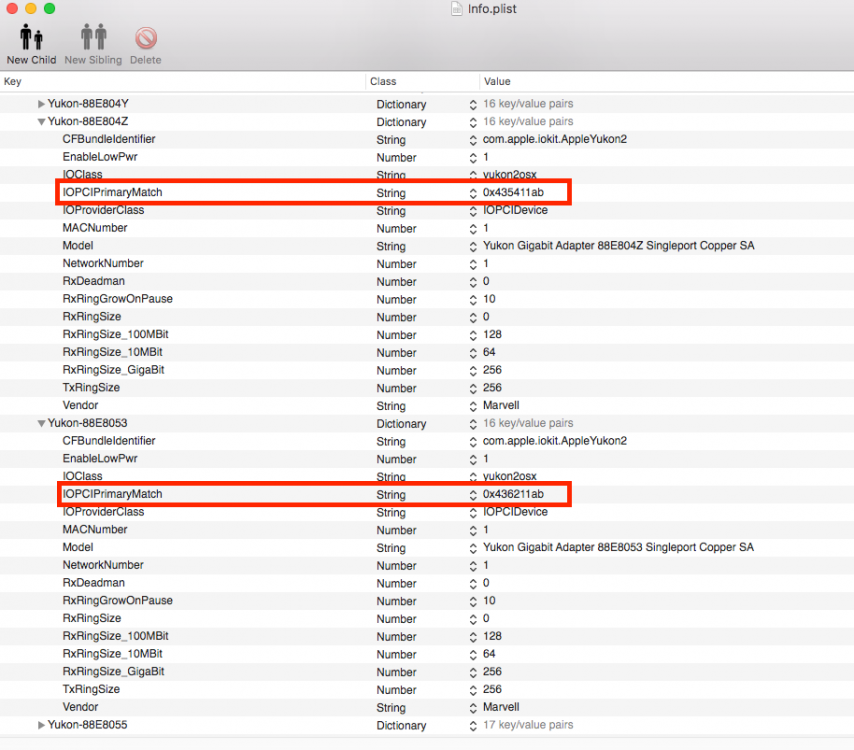
Task: Click value 128 under Yukon-88E8053
Action: click(492, 636)
